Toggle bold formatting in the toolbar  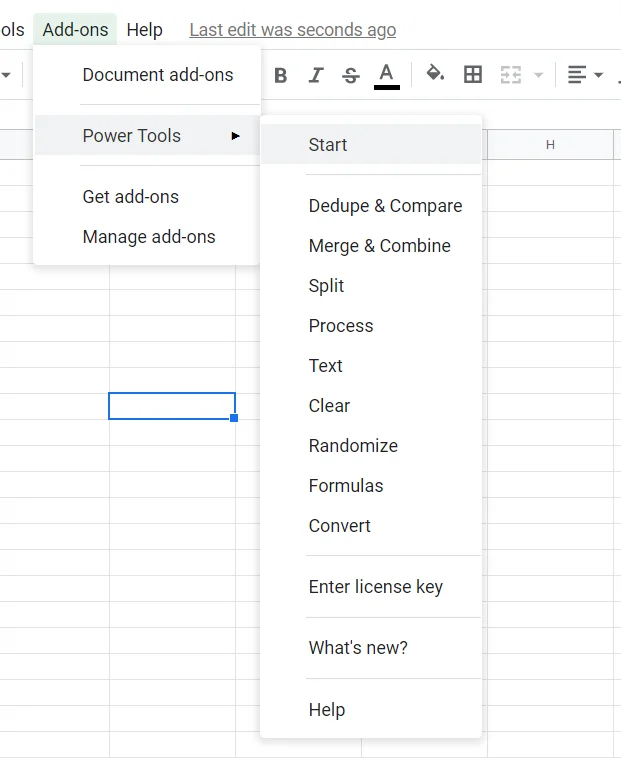coord(281,75)
